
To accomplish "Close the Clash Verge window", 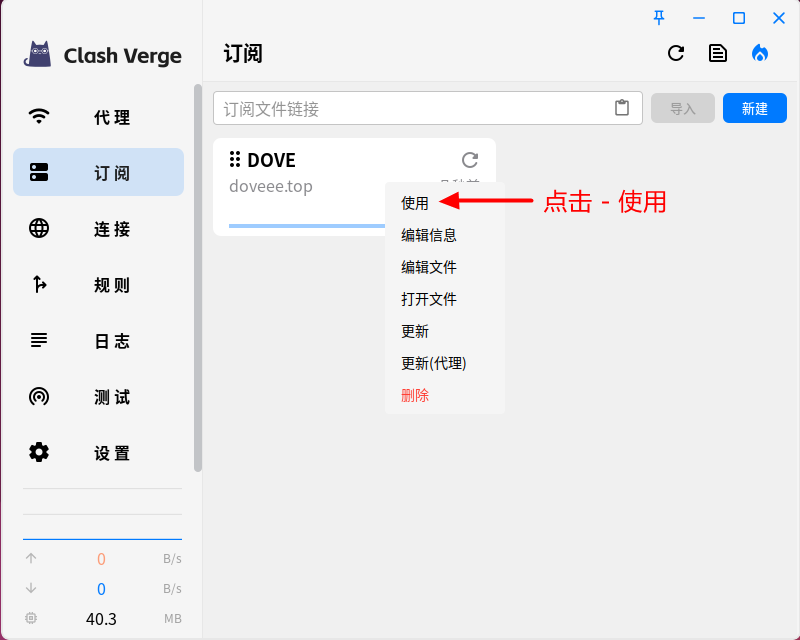I will point(779,18).
